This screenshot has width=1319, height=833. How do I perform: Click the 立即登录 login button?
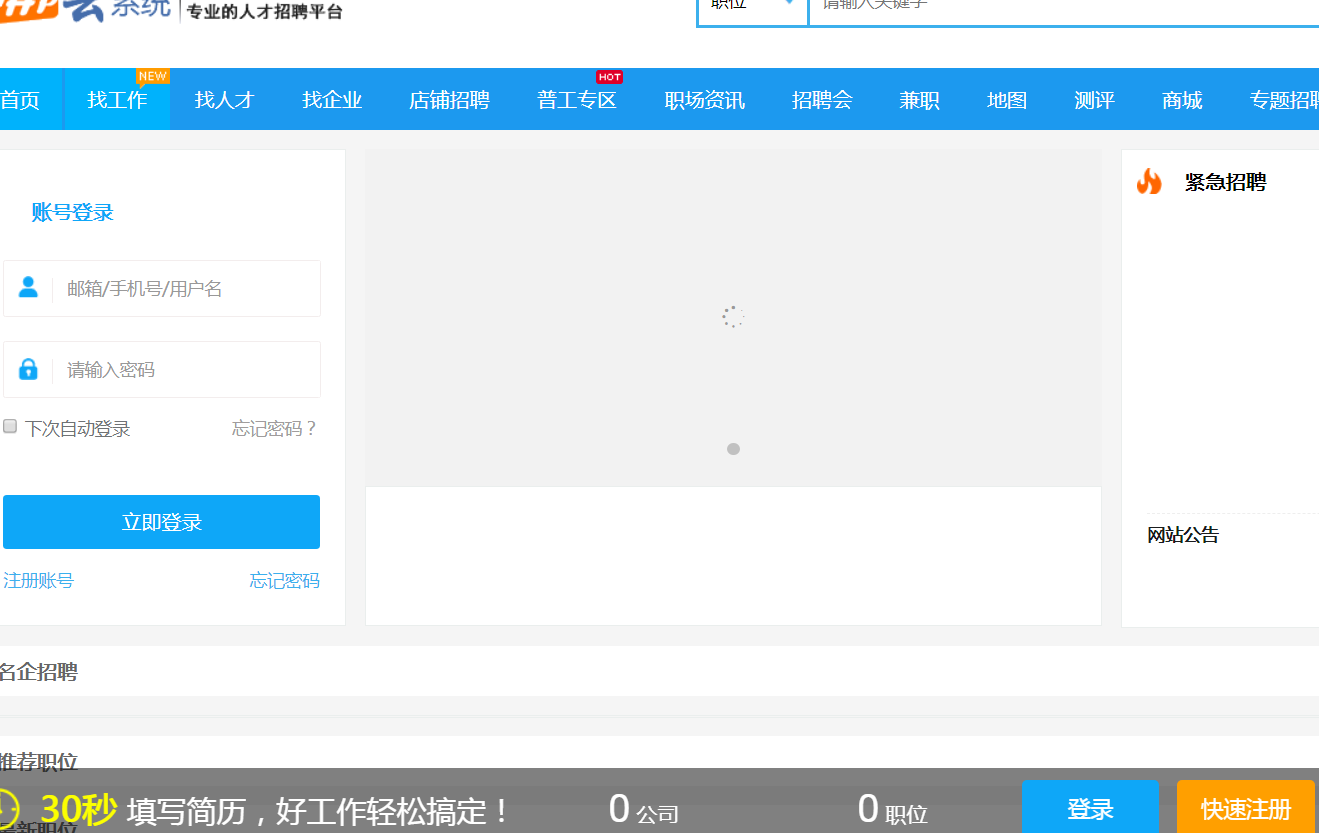click(x=161, y=521)
